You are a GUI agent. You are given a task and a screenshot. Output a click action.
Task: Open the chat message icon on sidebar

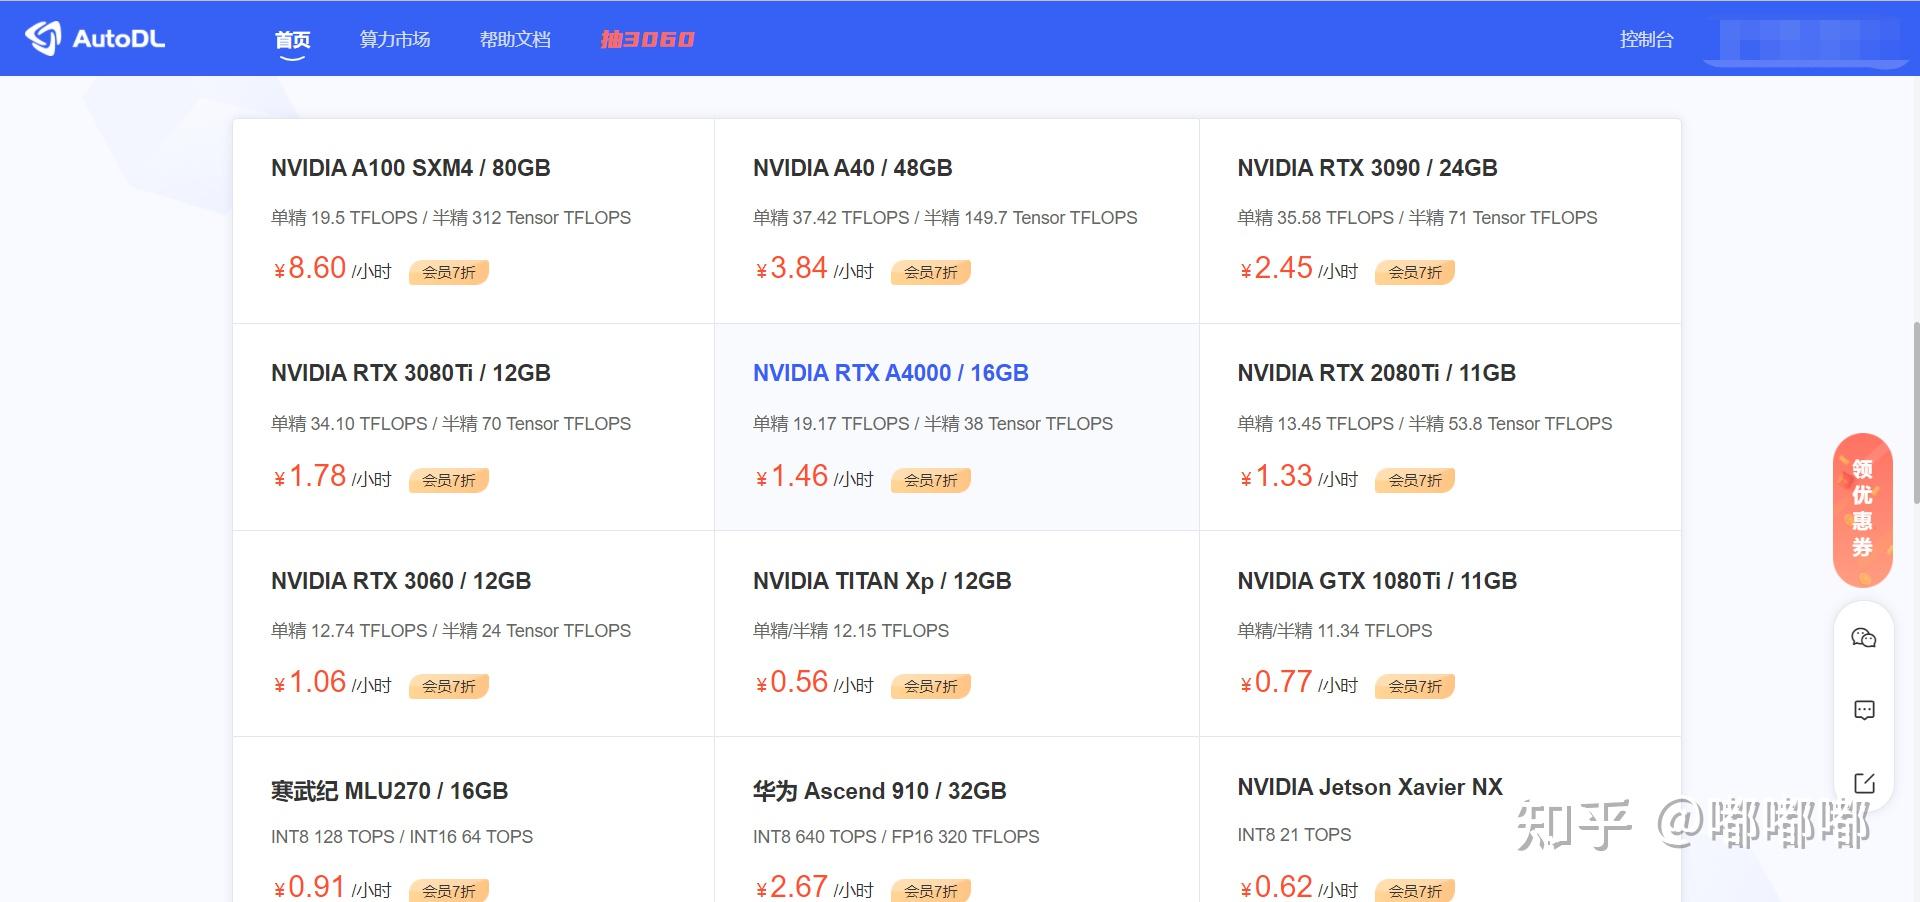pos(1863,710)
